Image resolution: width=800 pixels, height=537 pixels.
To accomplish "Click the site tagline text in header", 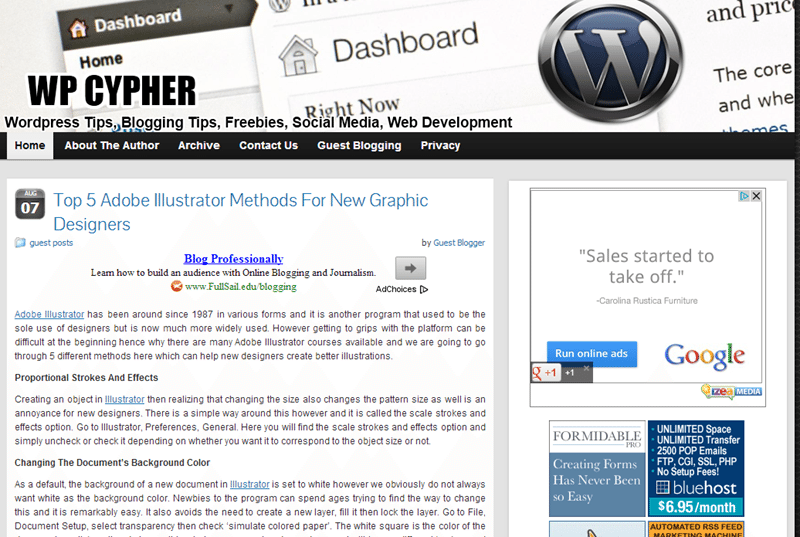I will click(258, 122).
